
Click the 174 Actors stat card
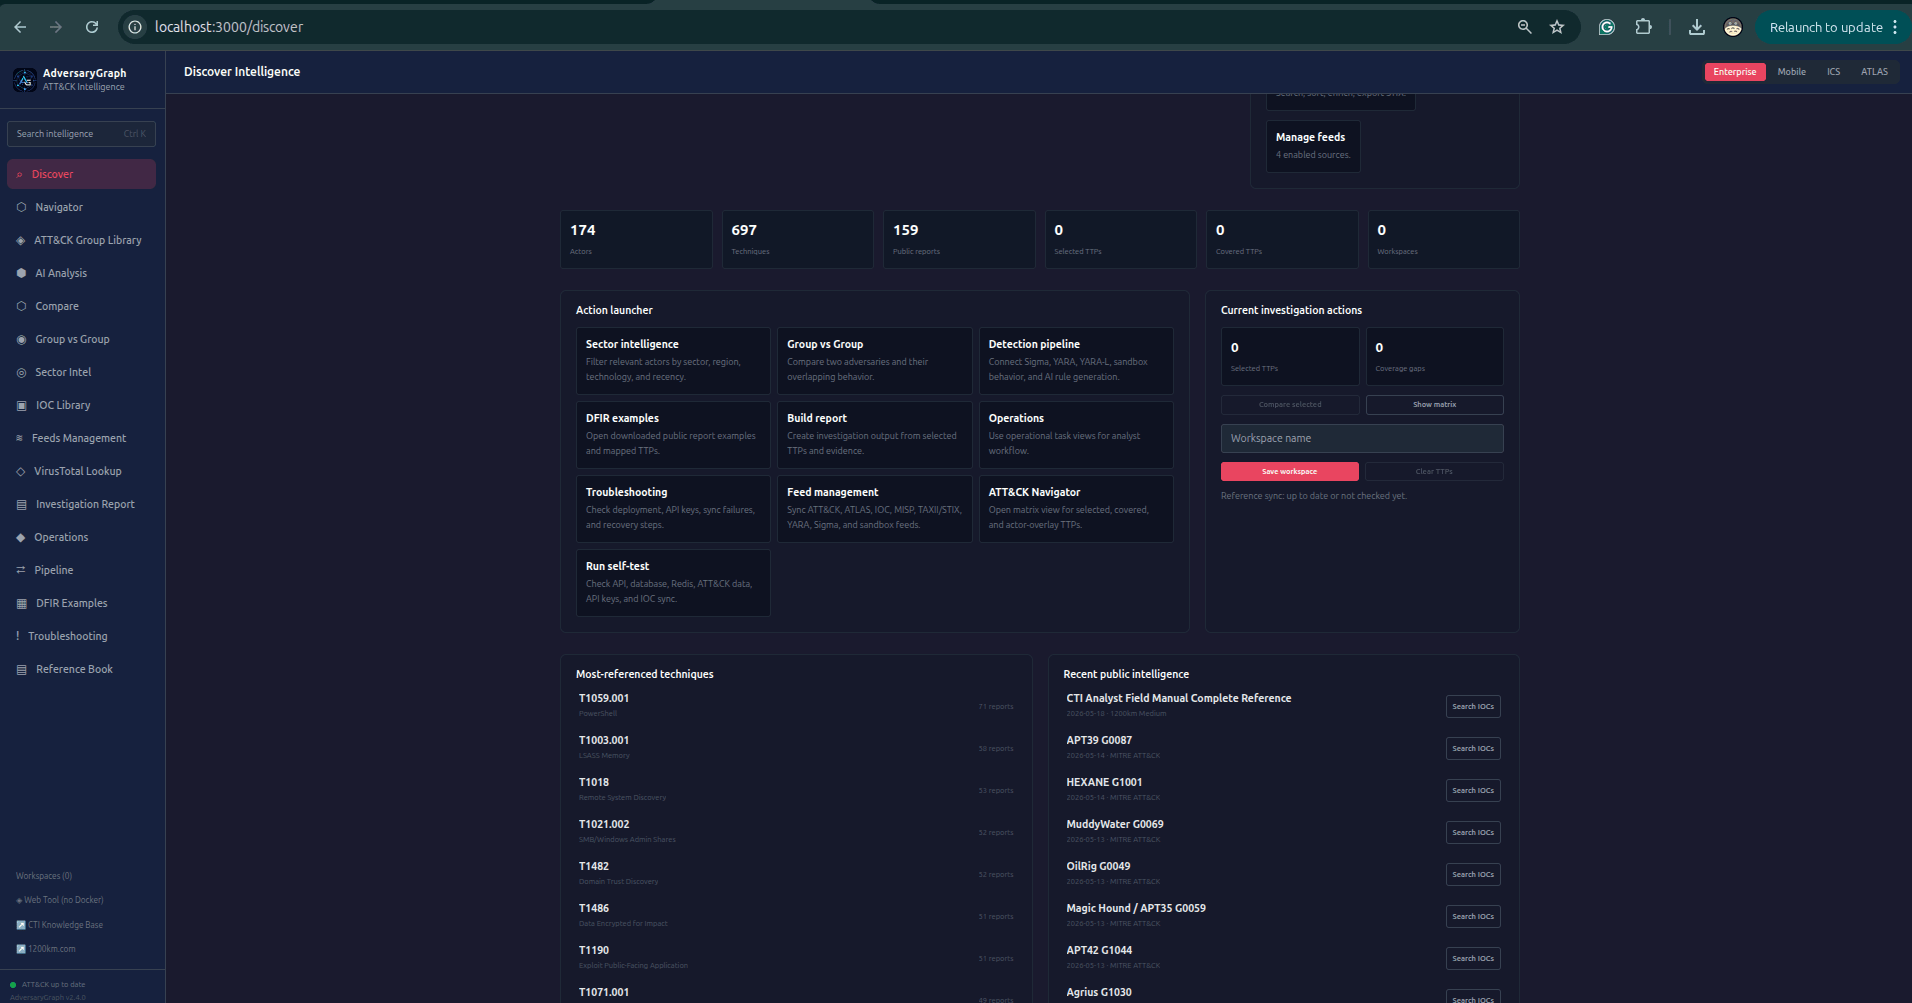(x=636, y=239)
